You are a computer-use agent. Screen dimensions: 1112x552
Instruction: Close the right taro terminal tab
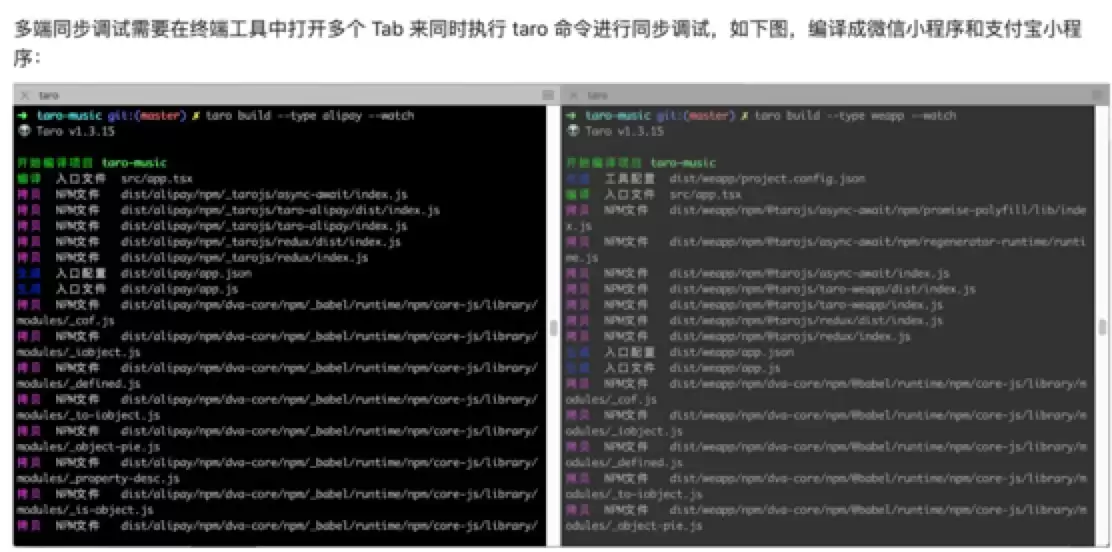[574, 95]
